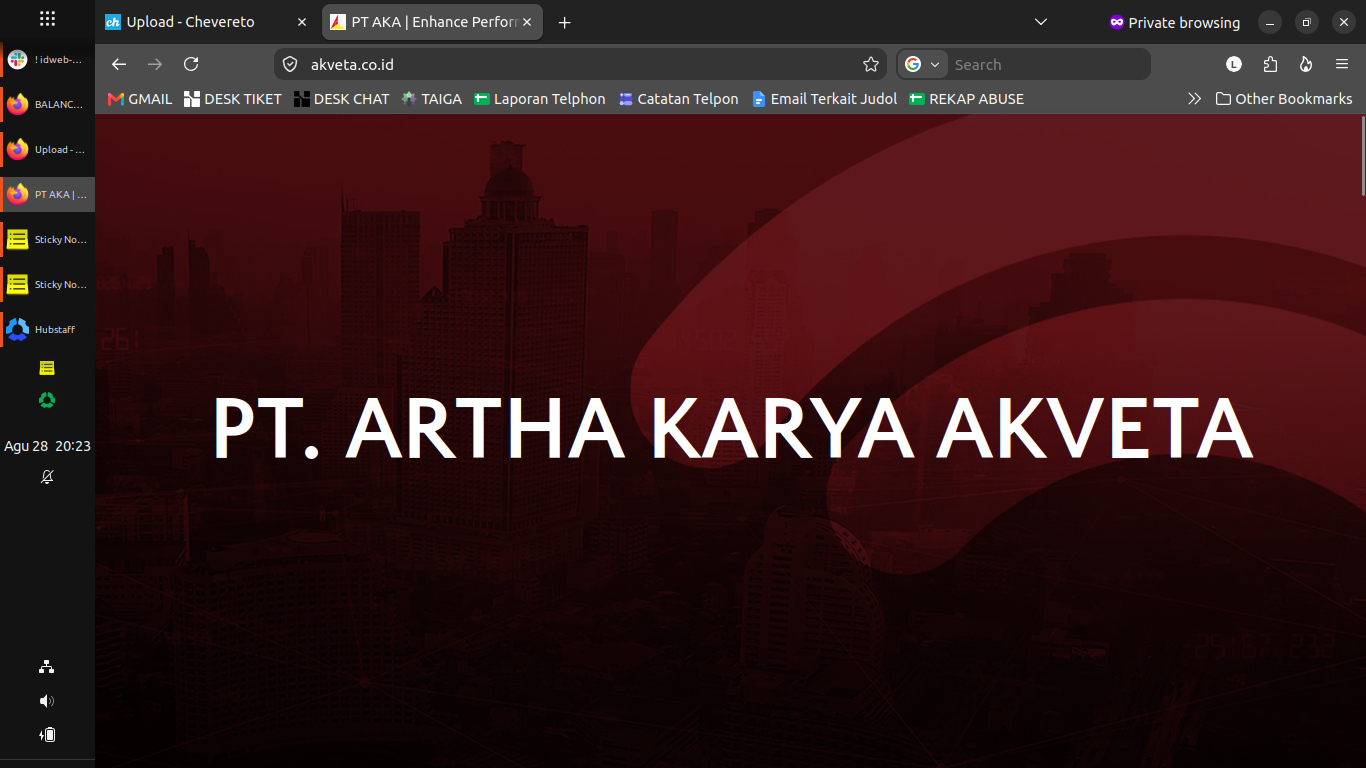This screenshot has width=1366, height=768.
Task: Click the green recycle tray indicator
Action: [47, 400]
